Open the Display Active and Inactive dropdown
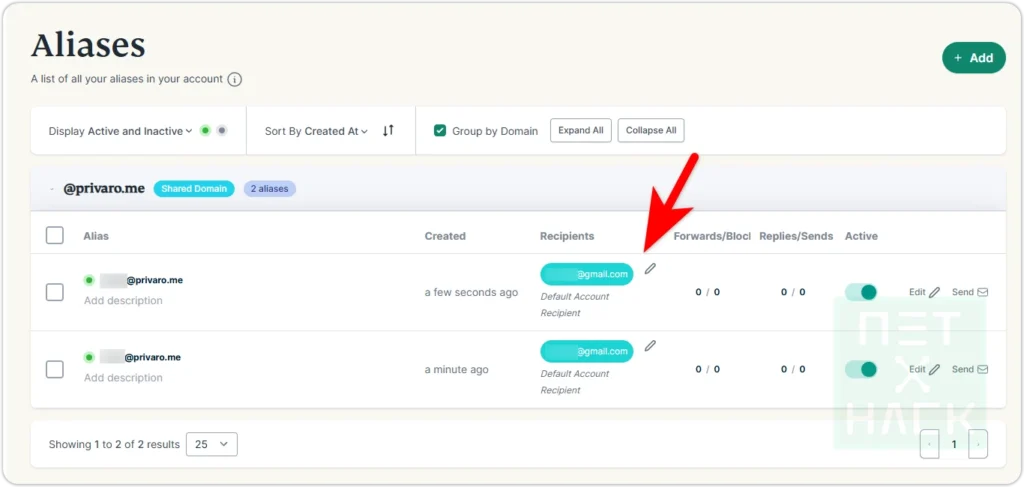1024x487 pixels. [120, 131]
